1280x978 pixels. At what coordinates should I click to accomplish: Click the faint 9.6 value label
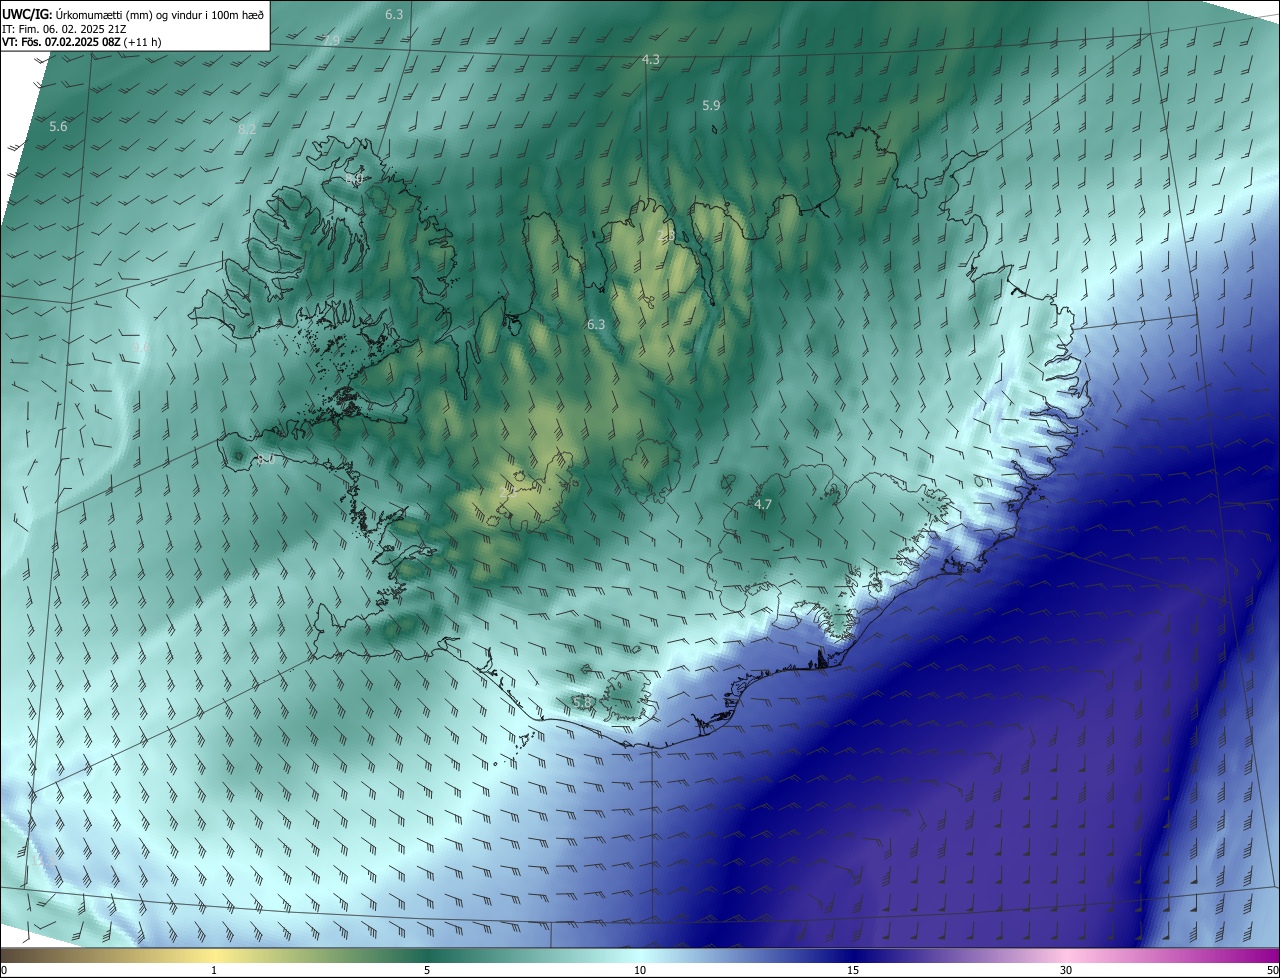coord(141,347)
